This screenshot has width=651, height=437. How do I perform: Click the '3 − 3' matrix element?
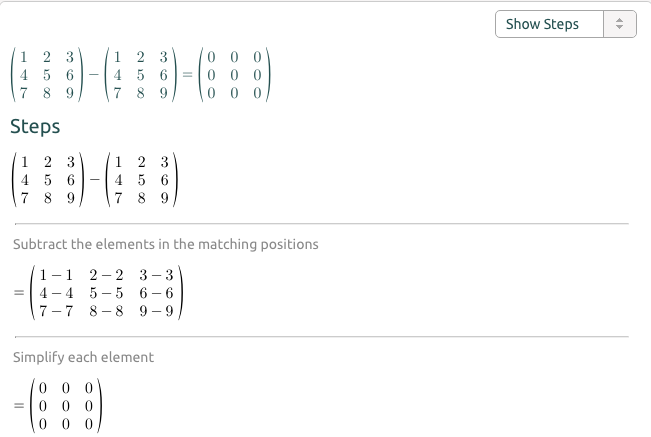tap(156, 275)
